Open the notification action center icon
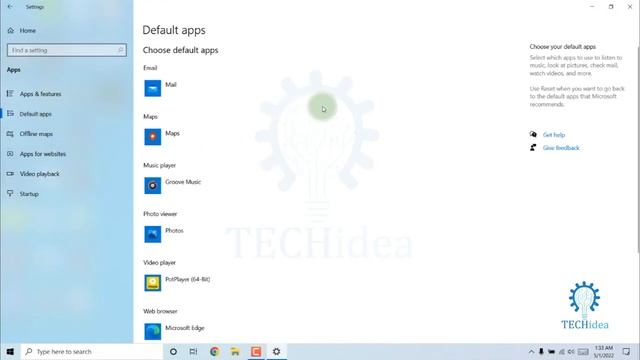The height and width of the screenshot is (360, 640). (x=627, y=351)
